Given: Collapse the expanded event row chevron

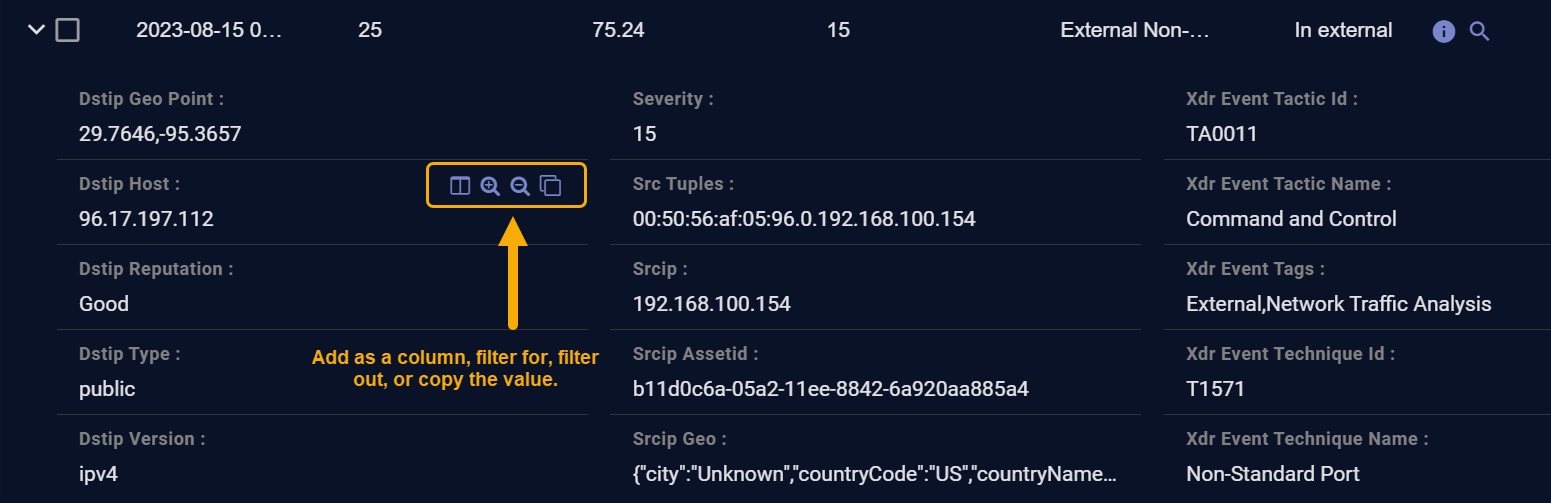Looking at the screenshot, I should [37, 30].
